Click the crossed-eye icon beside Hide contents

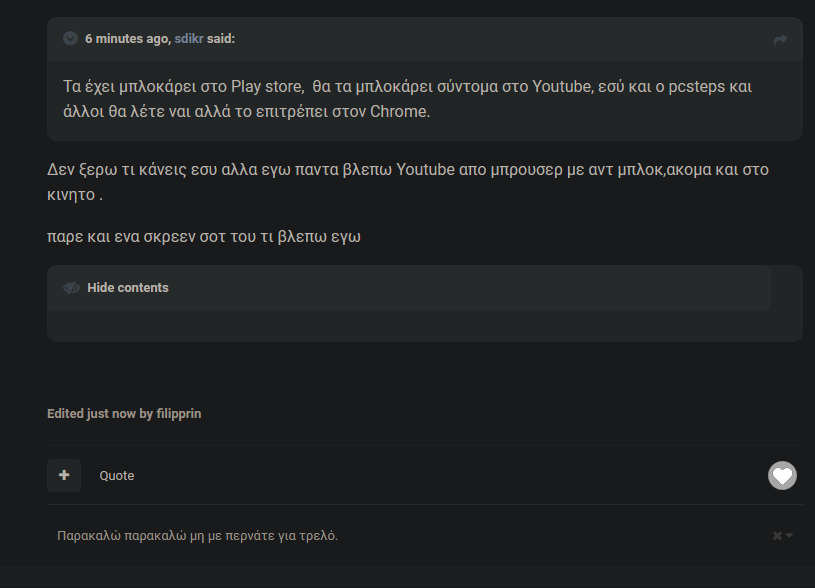(71, 288)
